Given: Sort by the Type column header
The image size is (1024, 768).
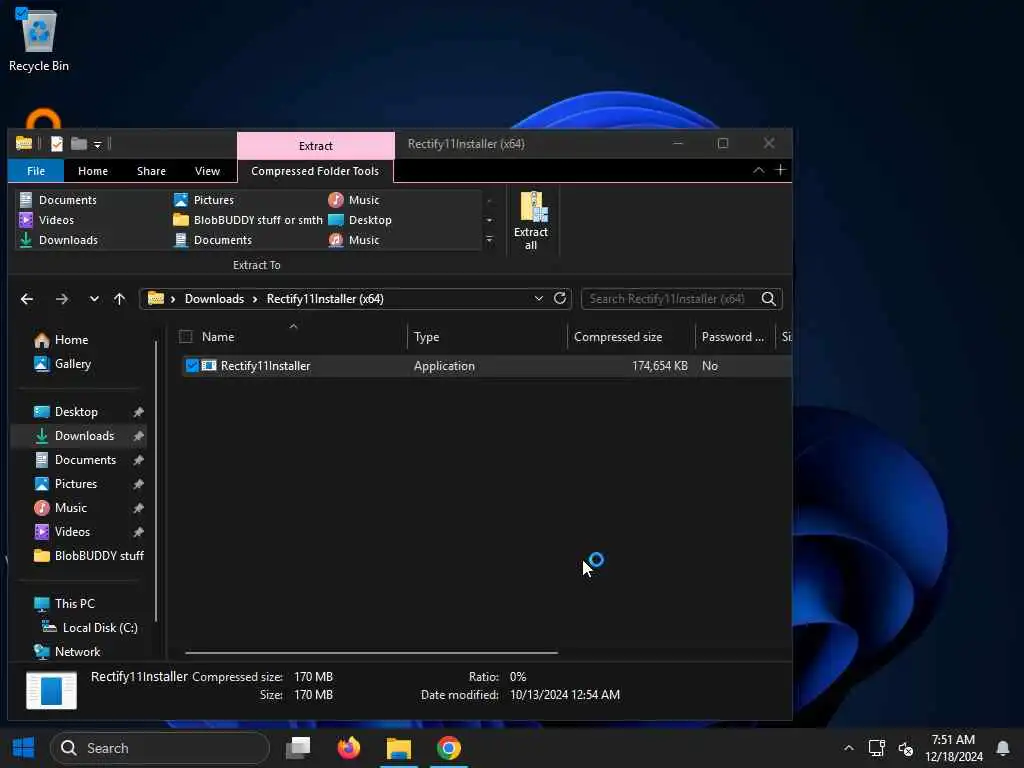Looking at the screenshot, I should [487, 337].
